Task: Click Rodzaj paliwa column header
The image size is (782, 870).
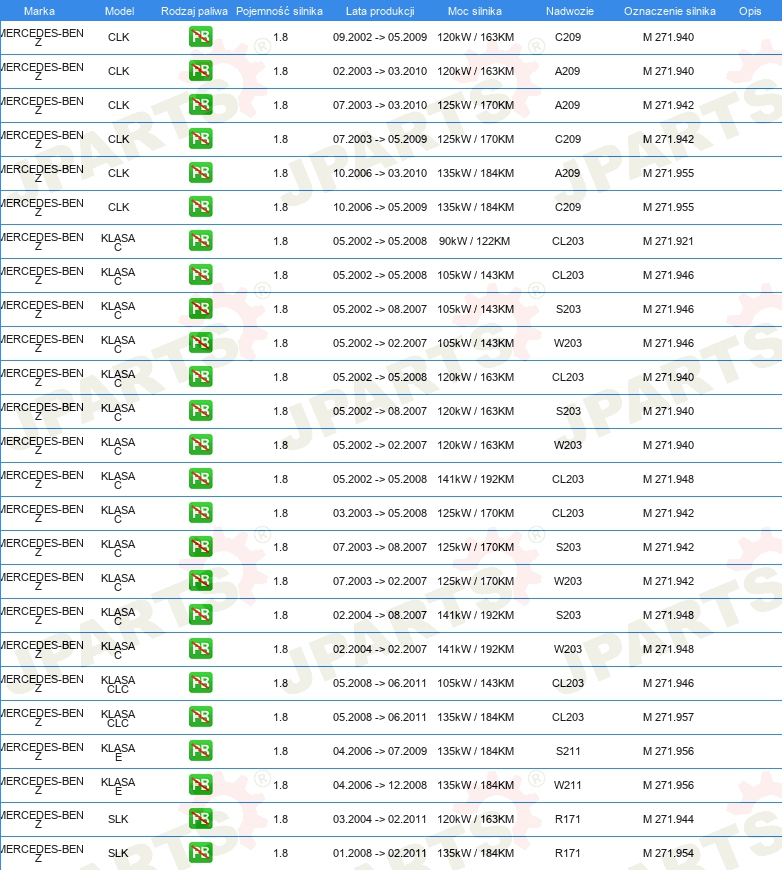Action: [x=194, y=11]
